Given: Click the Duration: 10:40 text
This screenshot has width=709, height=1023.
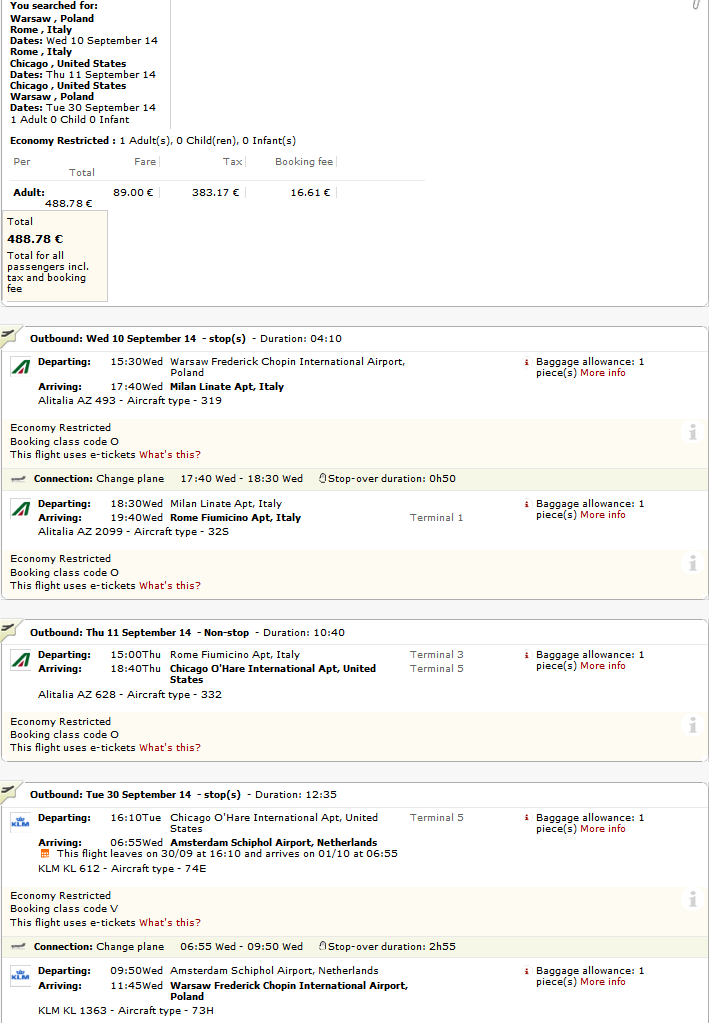Looking at the screenshot, I should pyautogui.click(x=304, y=633).
